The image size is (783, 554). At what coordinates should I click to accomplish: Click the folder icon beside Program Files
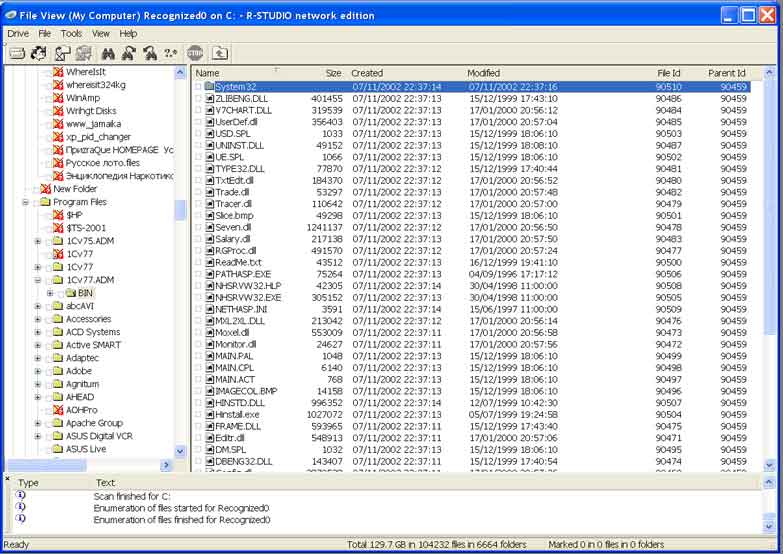pyautogui.click(x=45, y=202)
